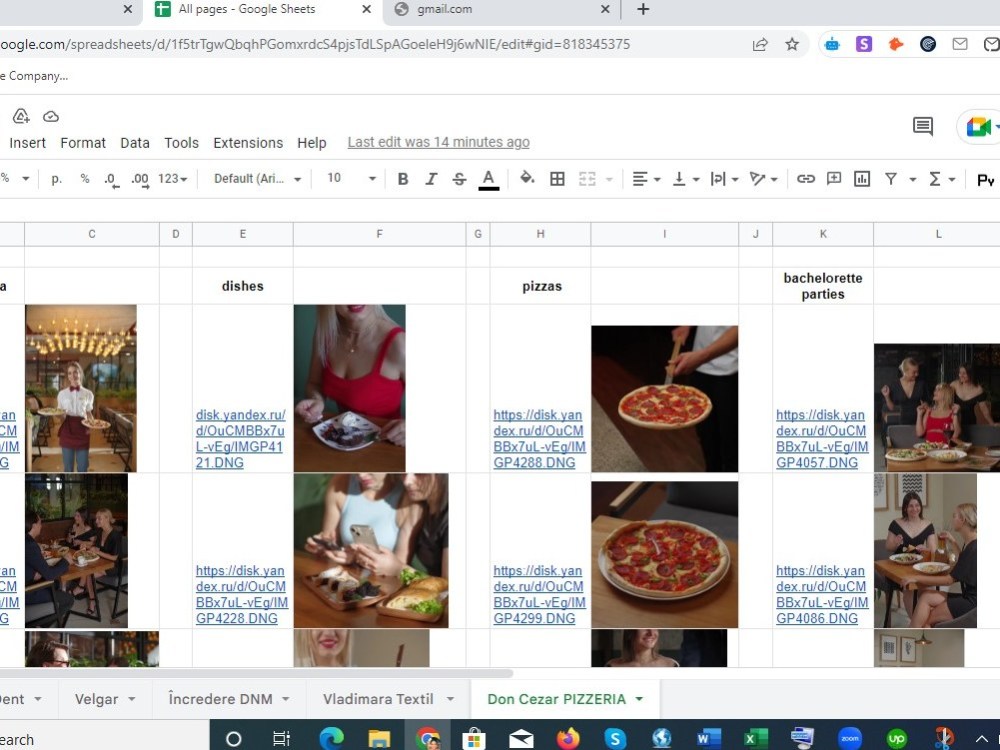Open Velgar tab menu arrow
Screen dimensions: 1000x750
pos(131,700)
